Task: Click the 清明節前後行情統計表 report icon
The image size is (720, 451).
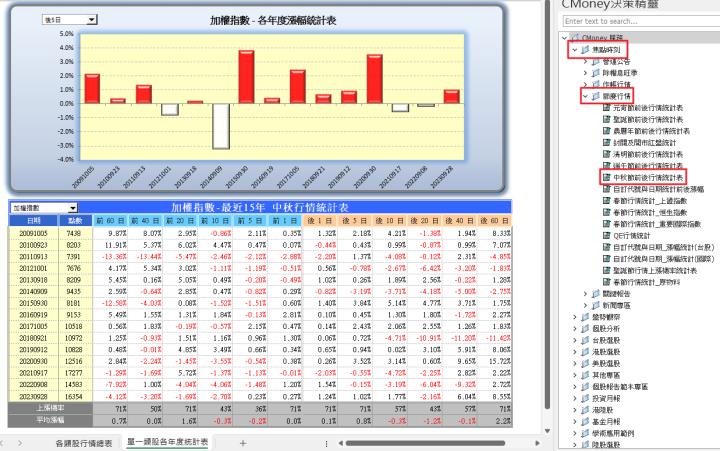Action: tap(606, 154)
